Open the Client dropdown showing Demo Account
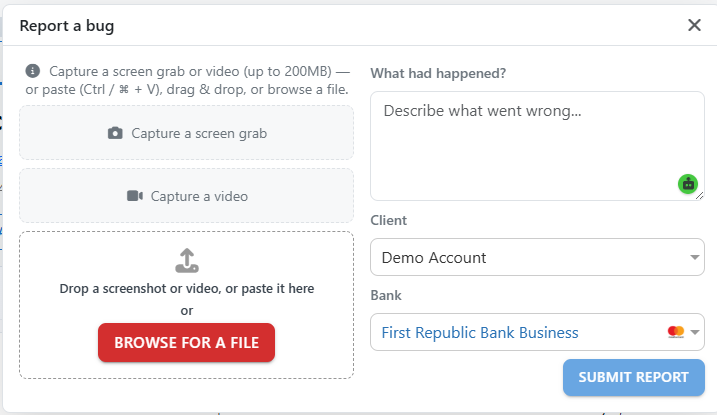This screenshot has width=717, height=415. (x=537, y=257)
